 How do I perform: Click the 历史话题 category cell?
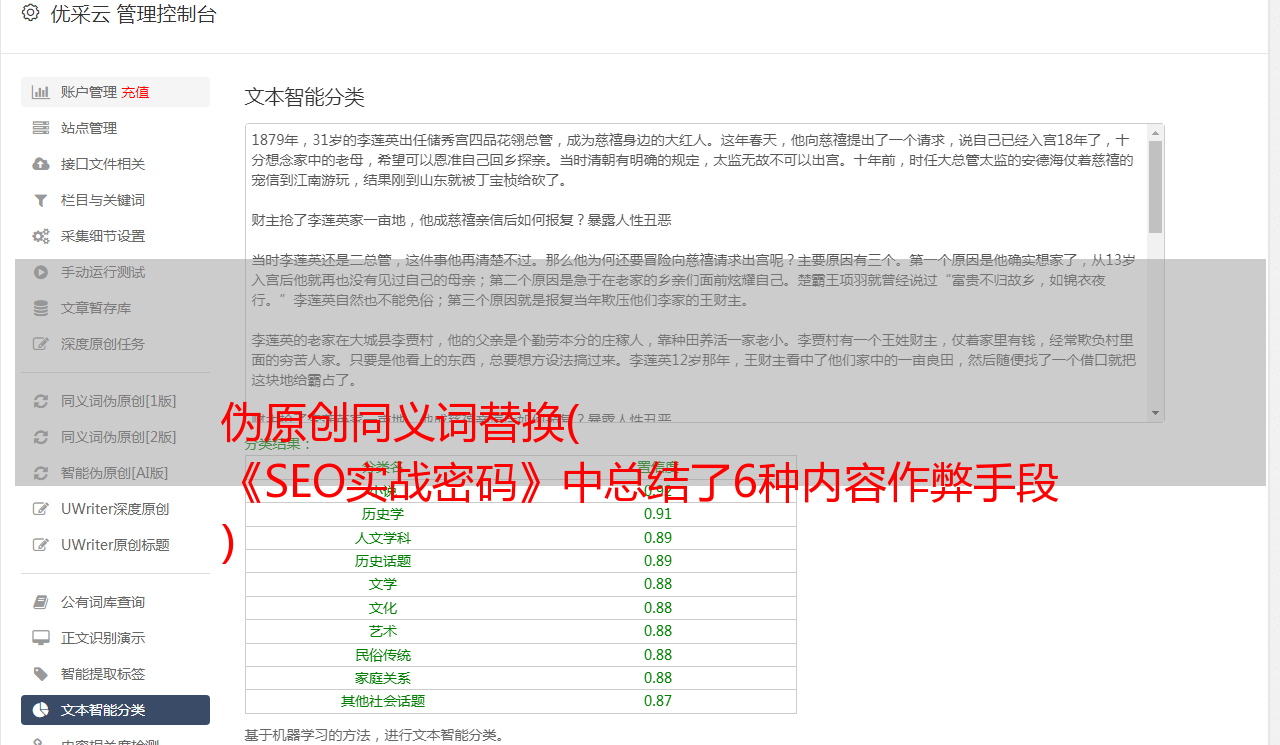[x=383, y=561]
